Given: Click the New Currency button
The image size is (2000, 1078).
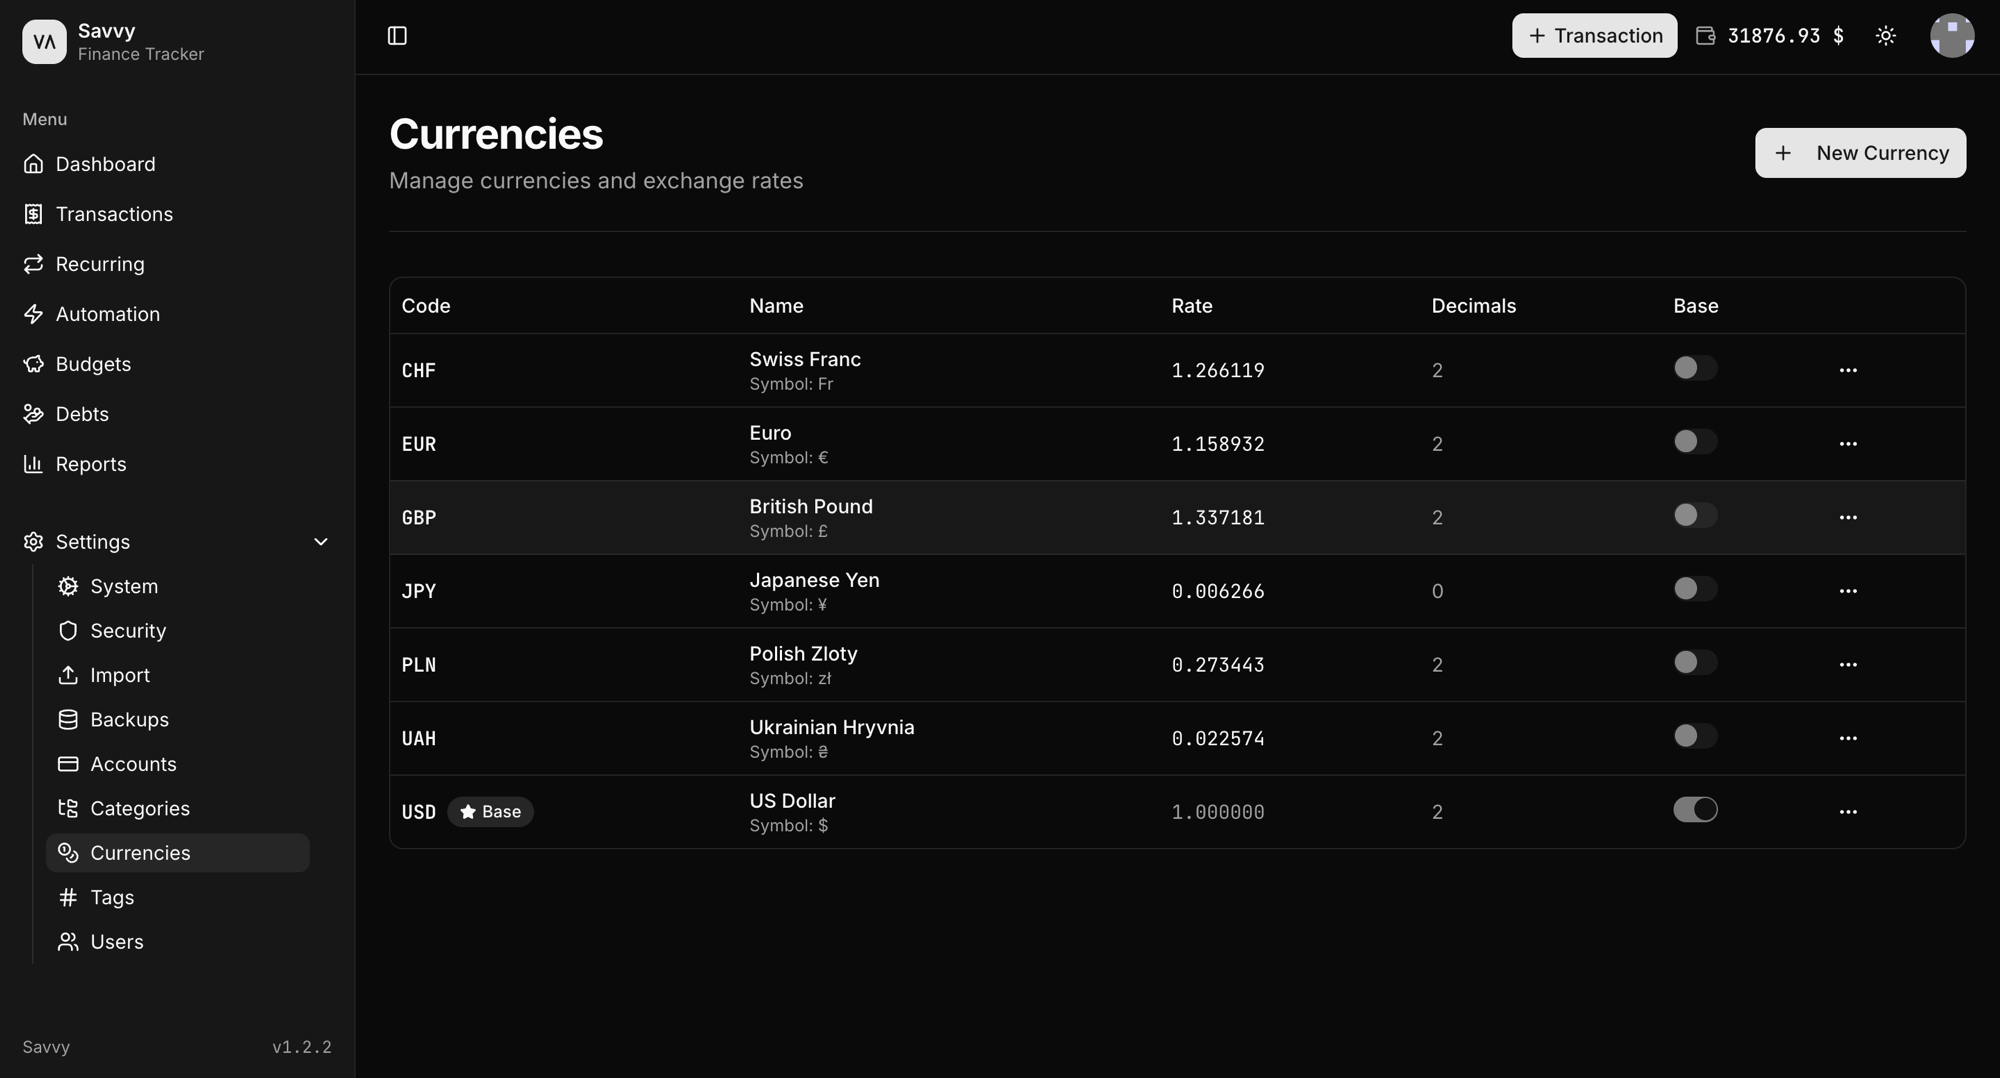Looking at the screenshot, I should click(x=1860, y=153).
